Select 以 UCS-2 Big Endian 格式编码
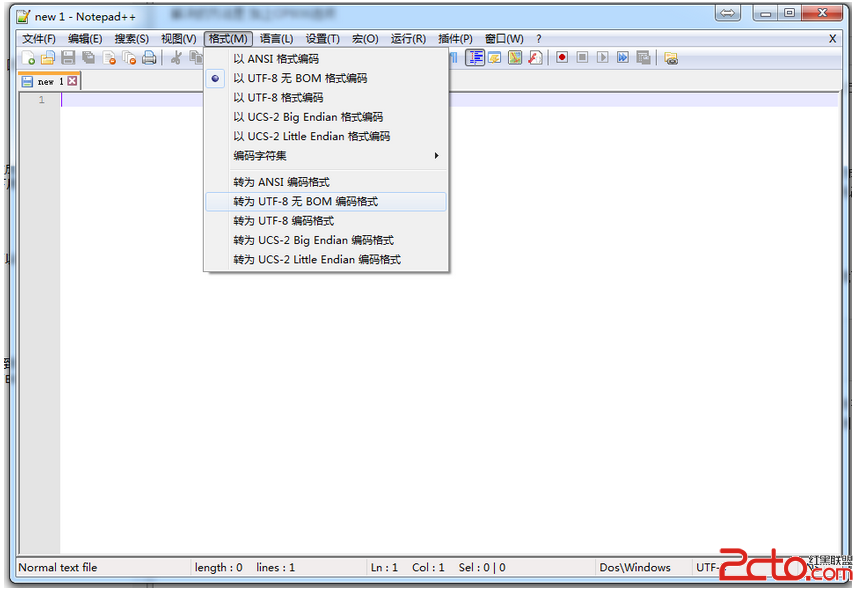 [326, 117]
